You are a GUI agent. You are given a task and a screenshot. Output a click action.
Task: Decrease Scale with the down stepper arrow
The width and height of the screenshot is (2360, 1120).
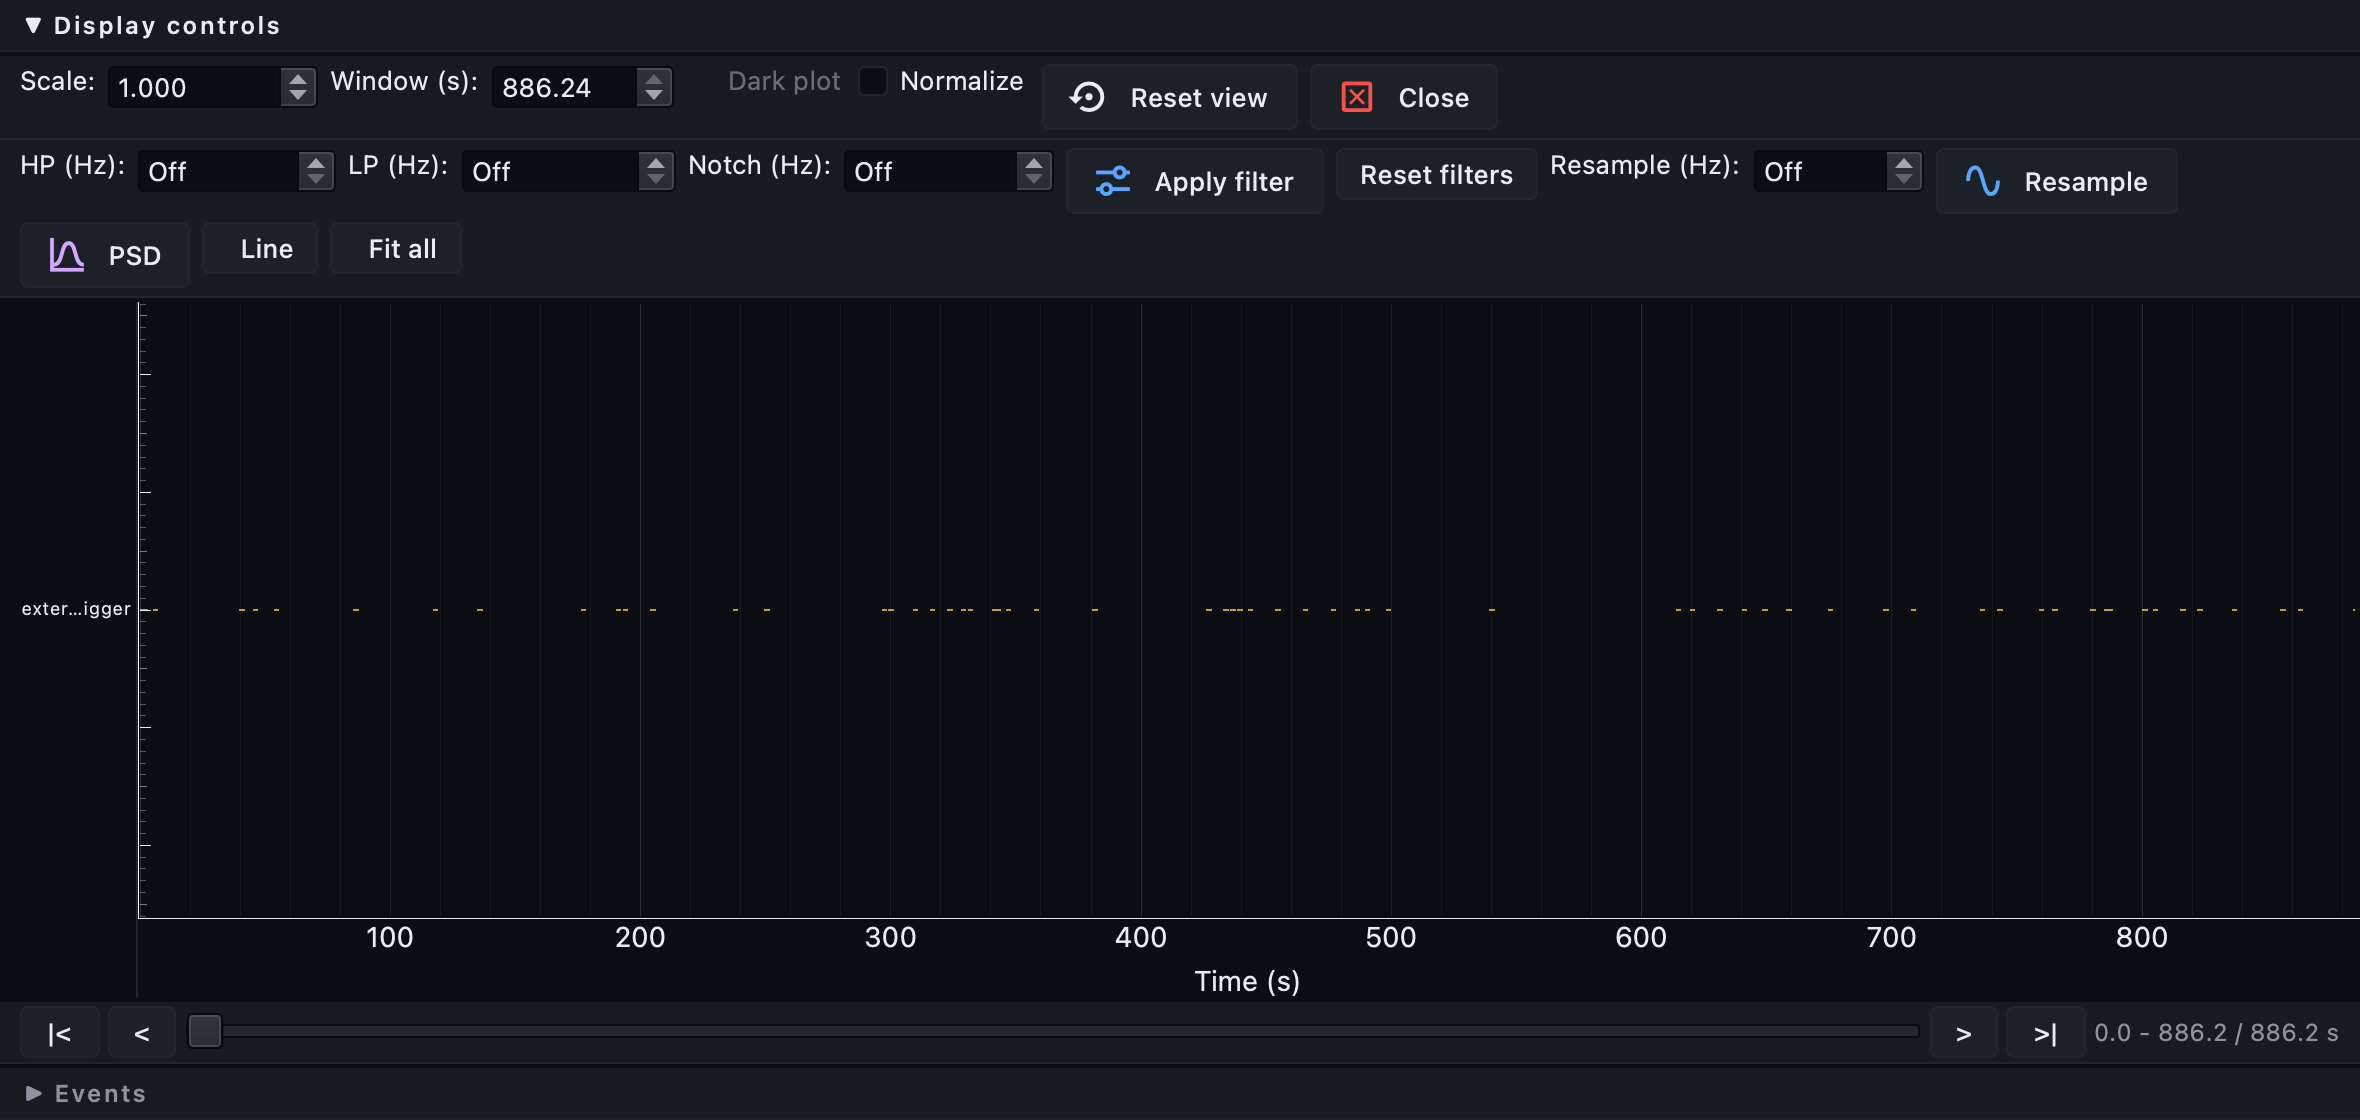(298, 96)
